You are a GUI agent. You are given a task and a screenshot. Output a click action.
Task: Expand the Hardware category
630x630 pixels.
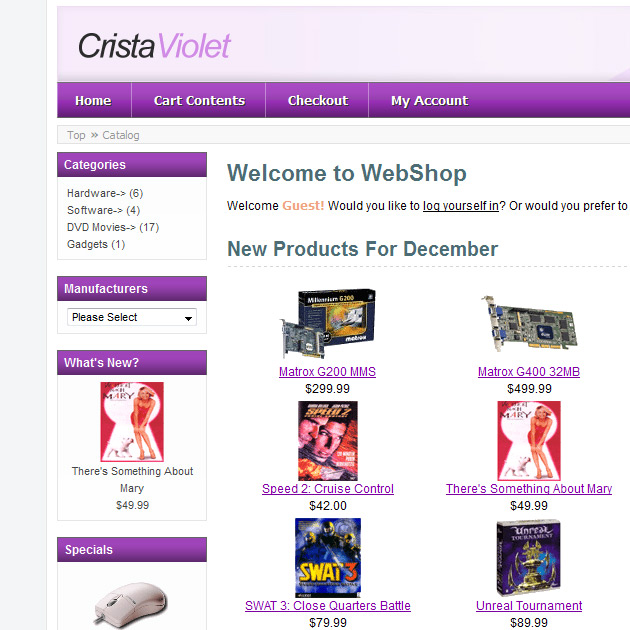105,193
